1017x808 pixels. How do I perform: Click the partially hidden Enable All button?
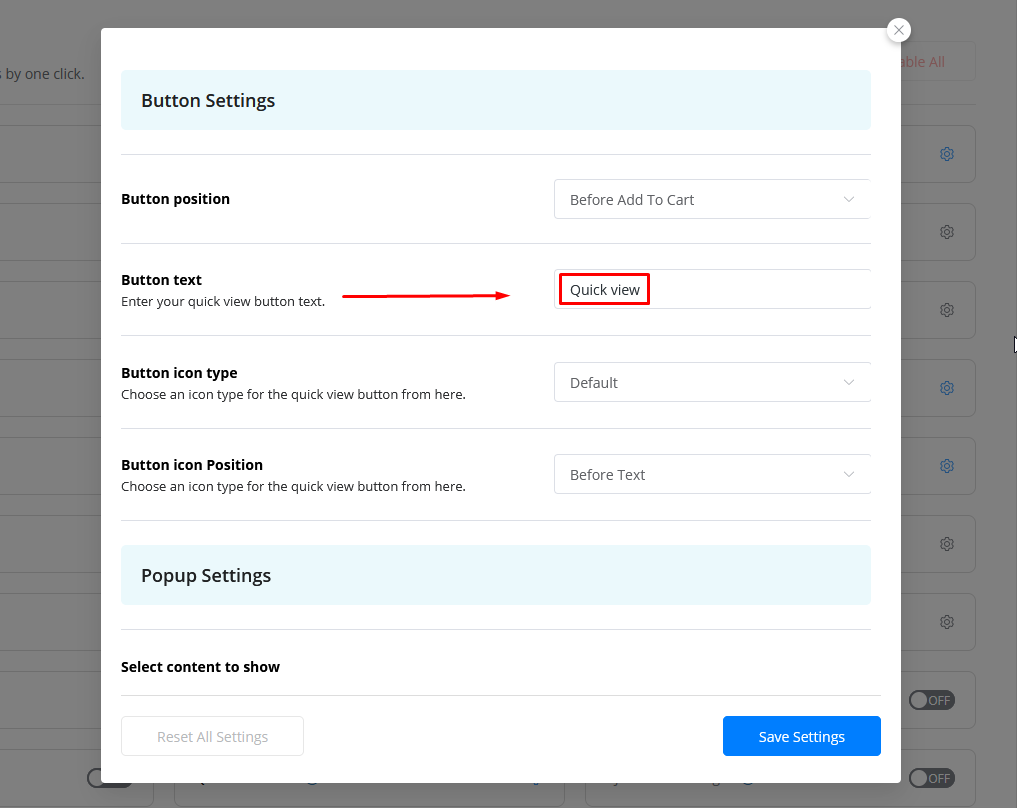coord(925,62)
